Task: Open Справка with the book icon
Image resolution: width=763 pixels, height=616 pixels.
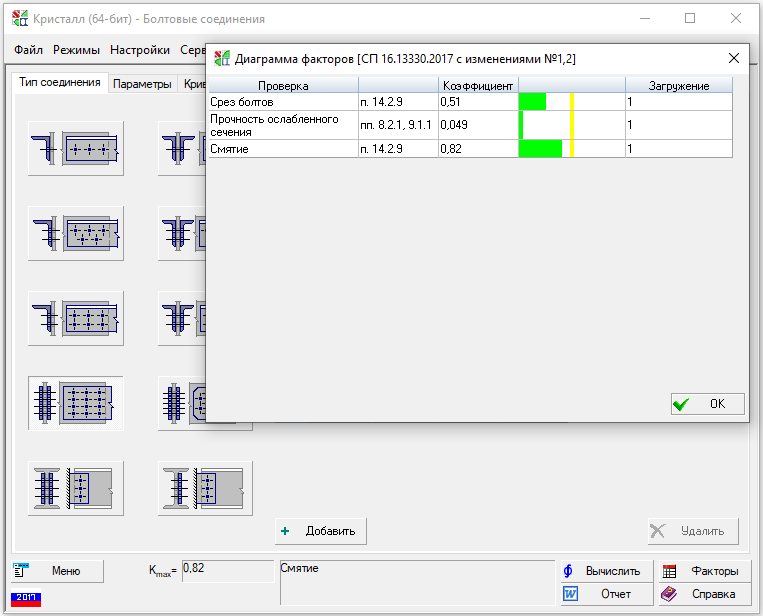Action: coord(700,594)
